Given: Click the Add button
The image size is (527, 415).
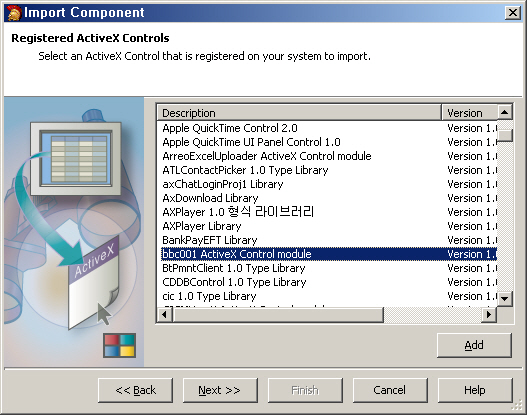Looking at the screenshot, I should pos(474,345).
